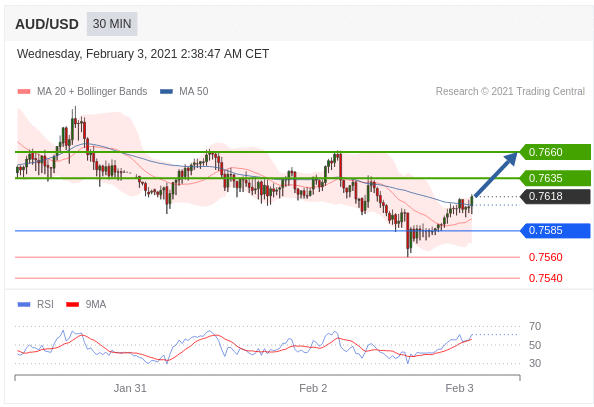Click the Wednesday February 3 timestamp text

pos(143,54)
